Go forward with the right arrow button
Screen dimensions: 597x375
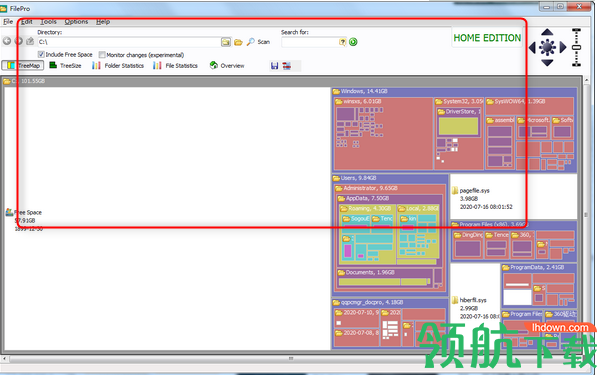click(x=19, y=41)
